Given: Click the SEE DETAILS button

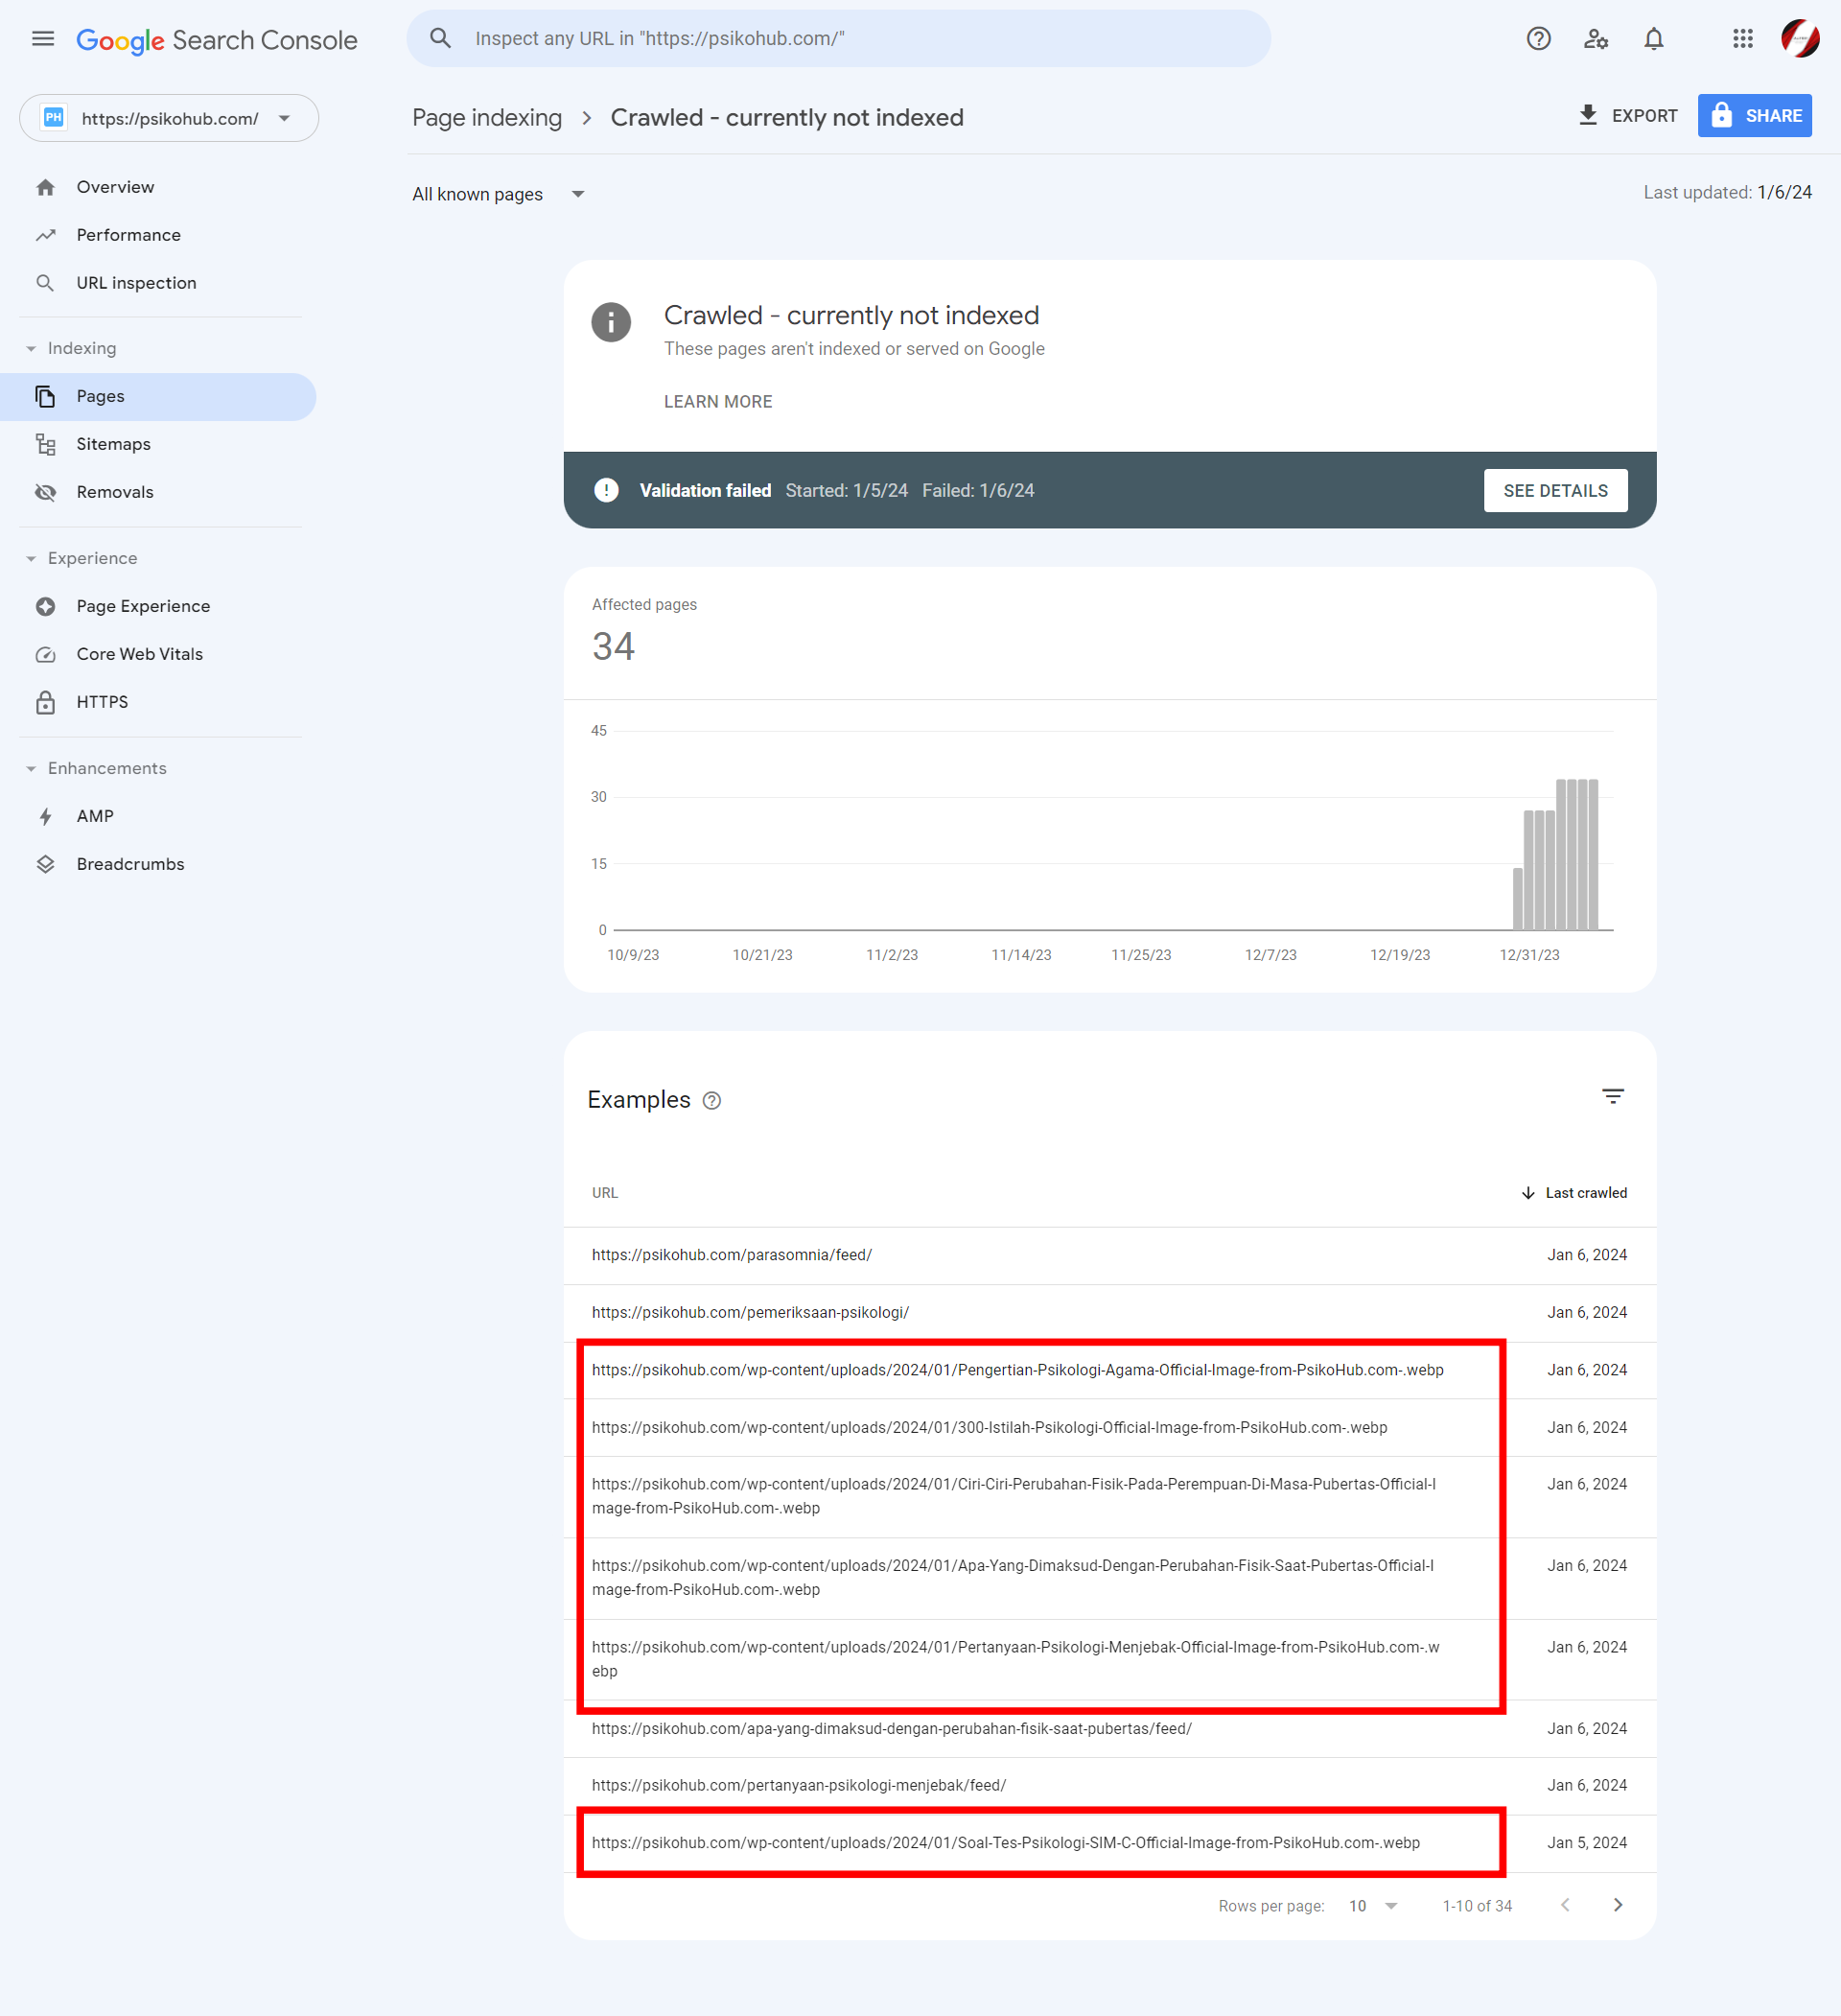Looking at the screenshot, I should point(1555,491).
